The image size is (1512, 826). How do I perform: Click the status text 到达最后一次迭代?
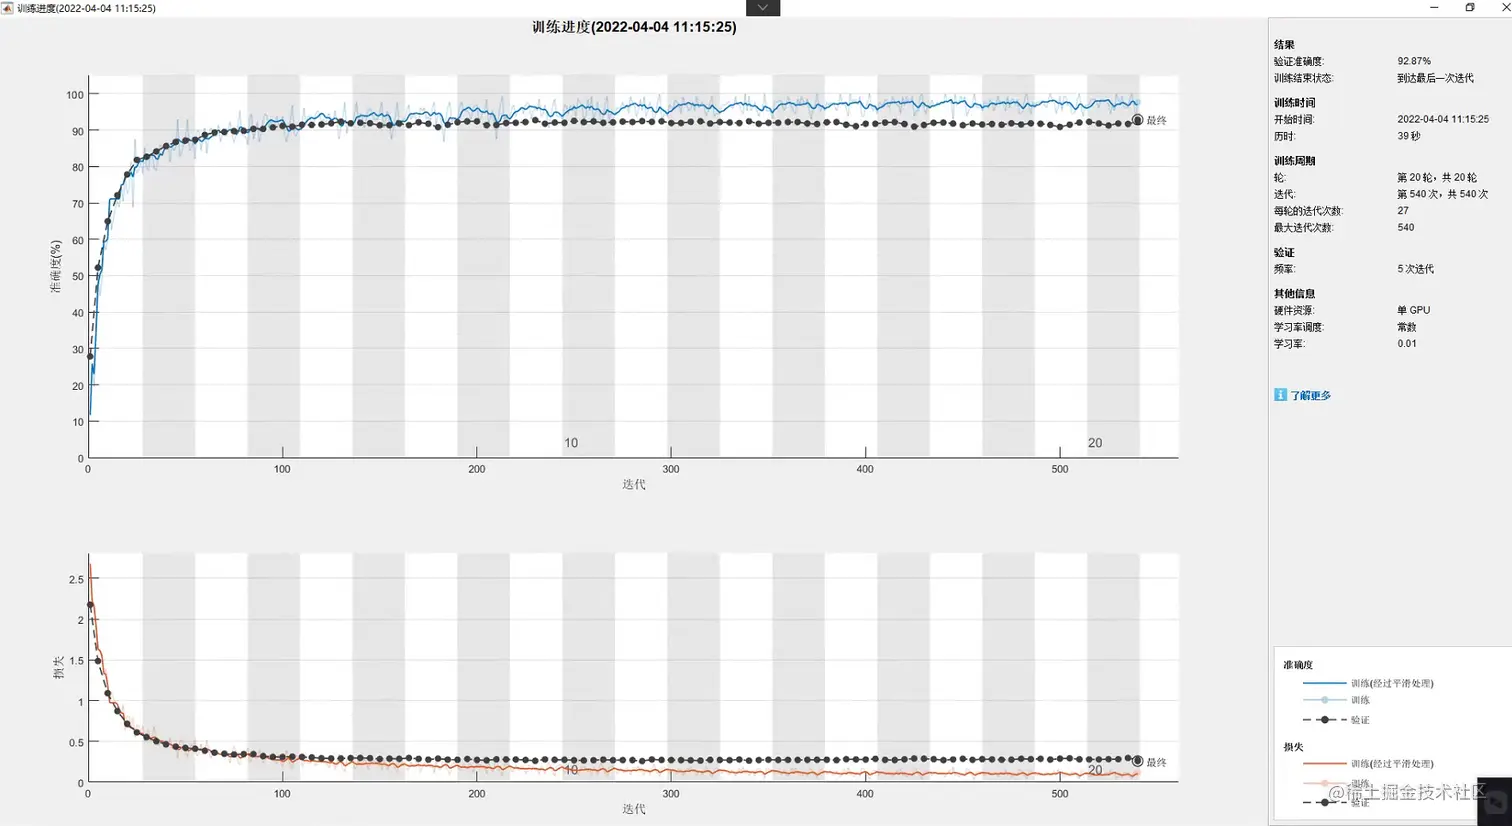click(x=1435, y=78)
